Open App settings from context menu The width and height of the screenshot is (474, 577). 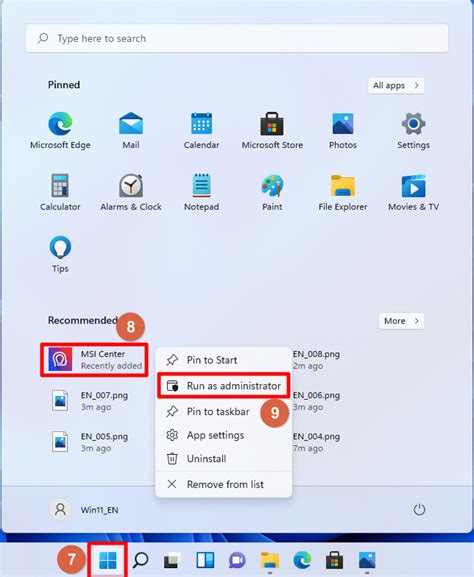tap(224, 435)
